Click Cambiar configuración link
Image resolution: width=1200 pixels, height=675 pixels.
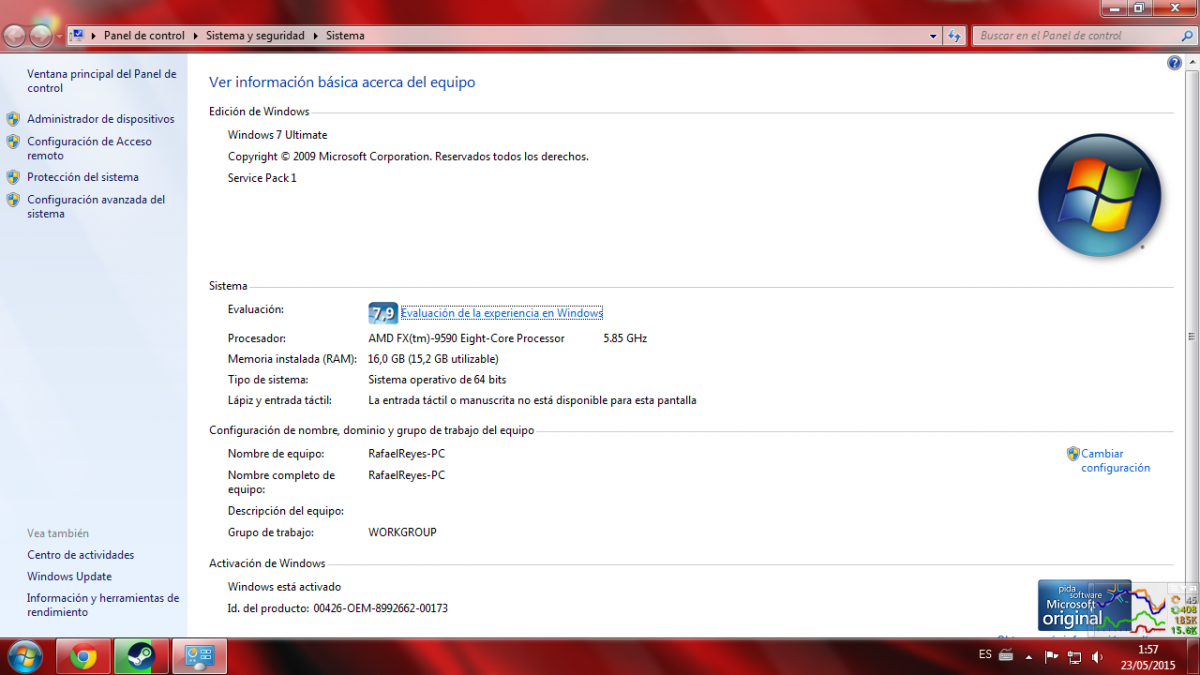pos(1115,461)
